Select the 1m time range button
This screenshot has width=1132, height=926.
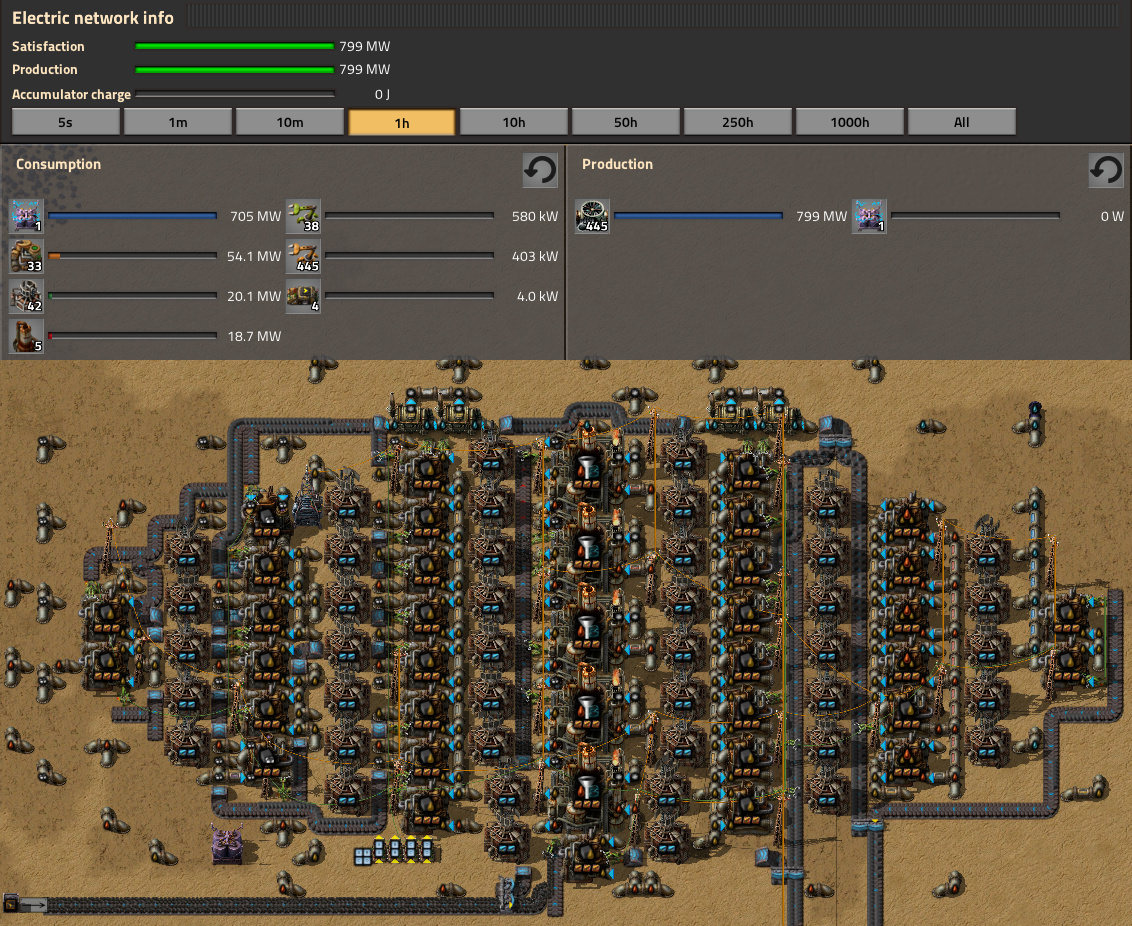(178, 122)
